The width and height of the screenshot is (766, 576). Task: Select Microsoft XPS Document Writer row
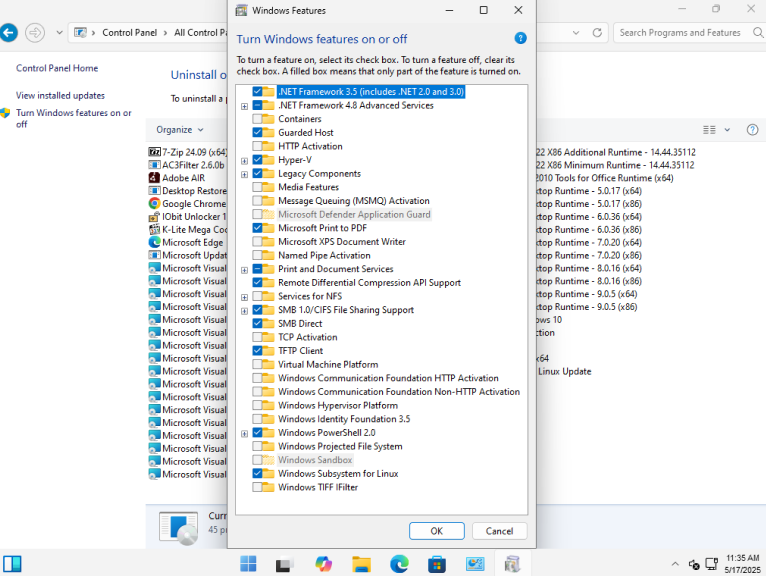(x=341, y=242)
